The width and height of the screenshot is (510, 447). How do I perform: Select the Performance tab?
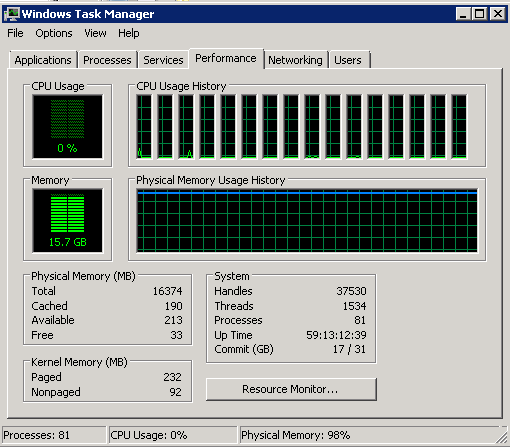click(x=226, y=58)
